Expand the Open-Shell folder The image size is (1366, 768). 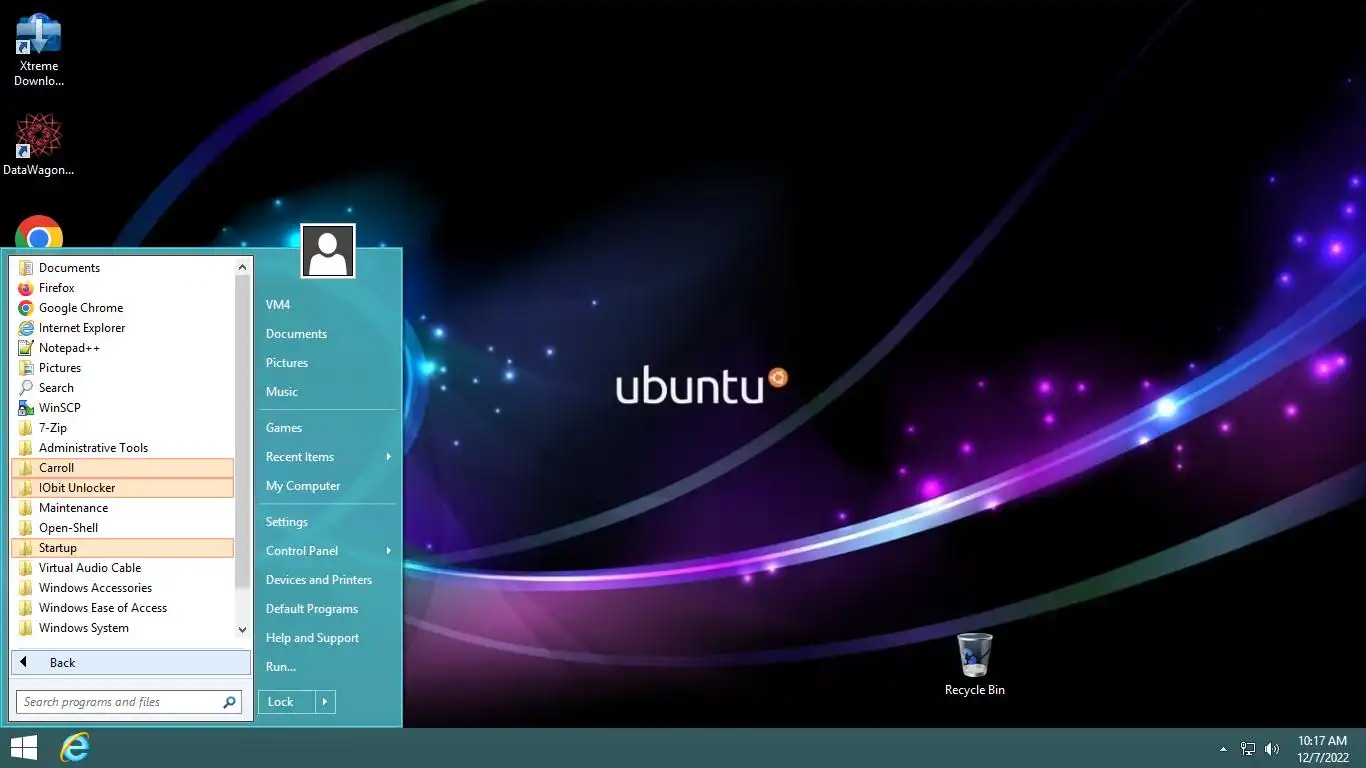click(x=122, y=528)
